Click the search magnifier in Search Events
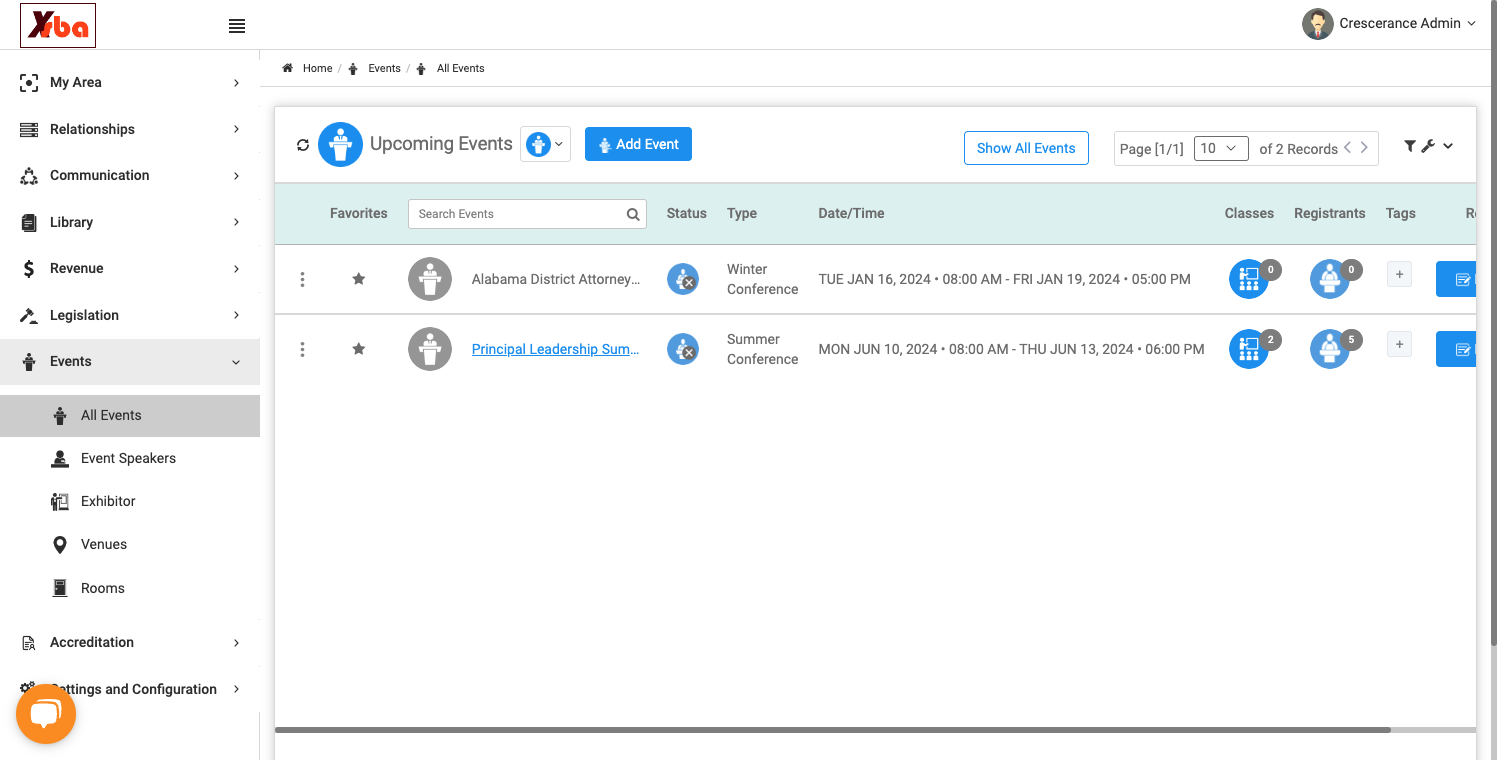1497x760 pixels. (633, 214)
